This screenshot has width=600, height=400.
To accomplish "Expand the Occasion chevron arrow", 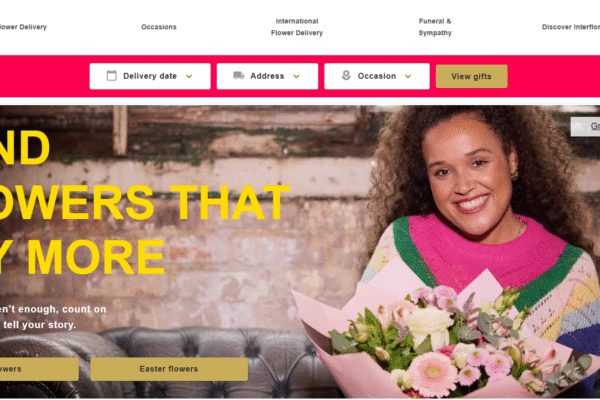I will (x=408, y=76).
